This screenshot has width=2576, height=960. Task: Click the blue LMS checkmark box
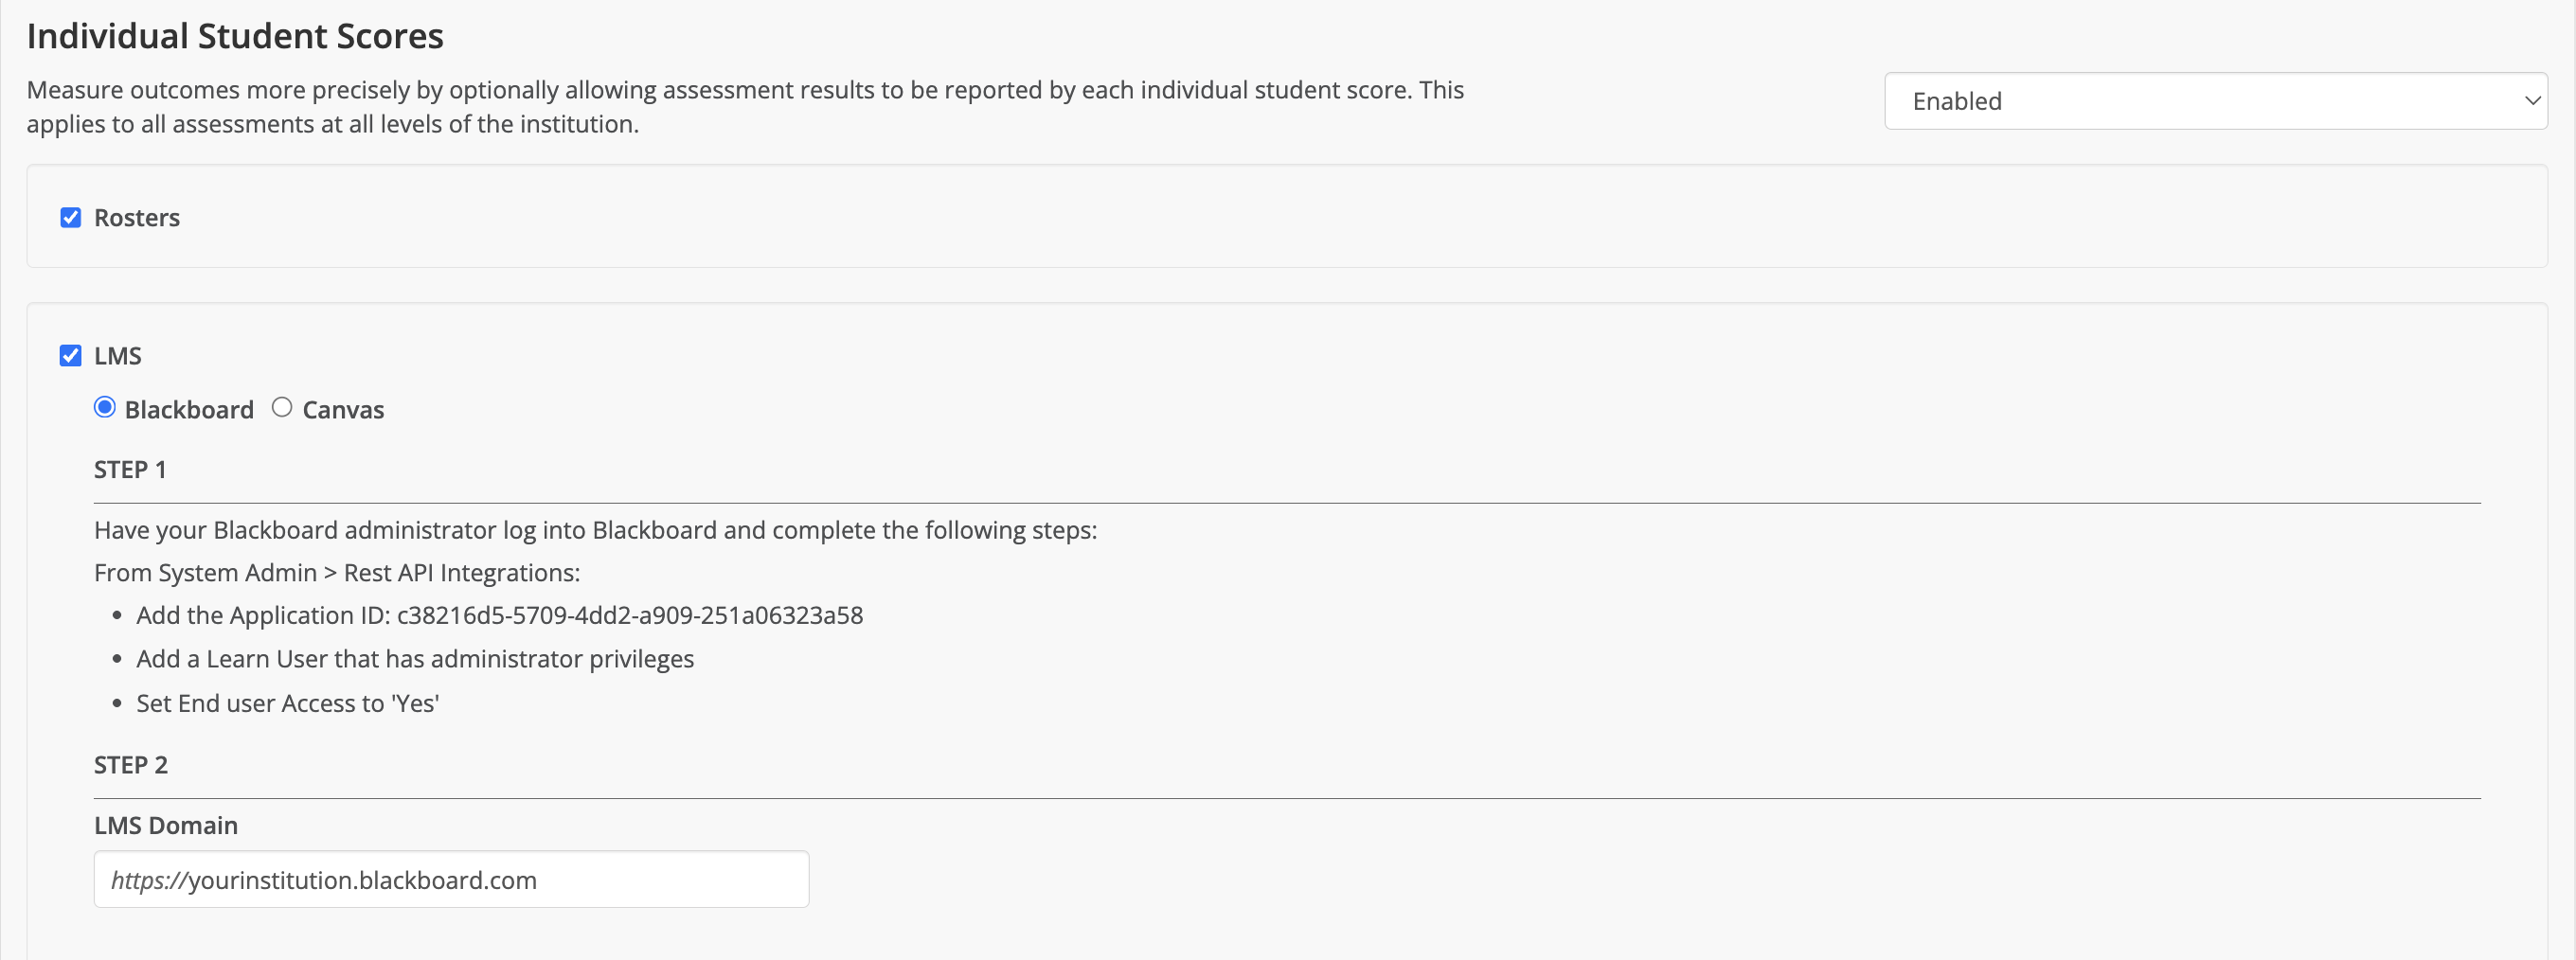[70, 355]
